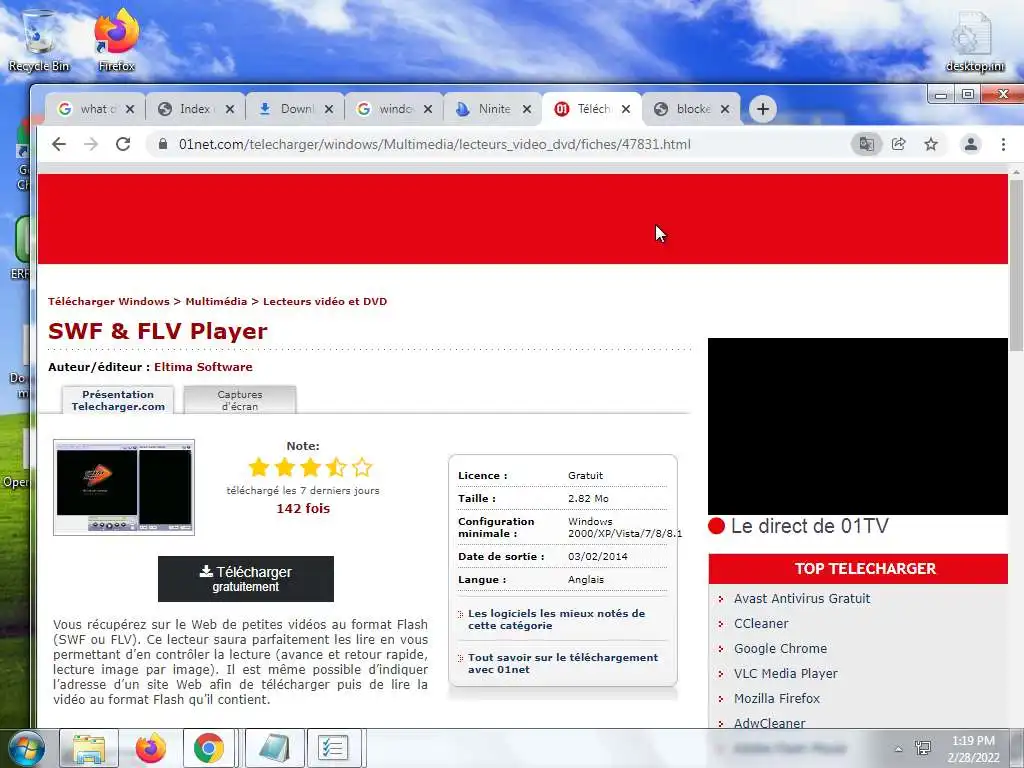Open 'Tout savoir sur le téléchargement' link
This screenshot has width=1024, height=768.
click(x=563, y=663)
